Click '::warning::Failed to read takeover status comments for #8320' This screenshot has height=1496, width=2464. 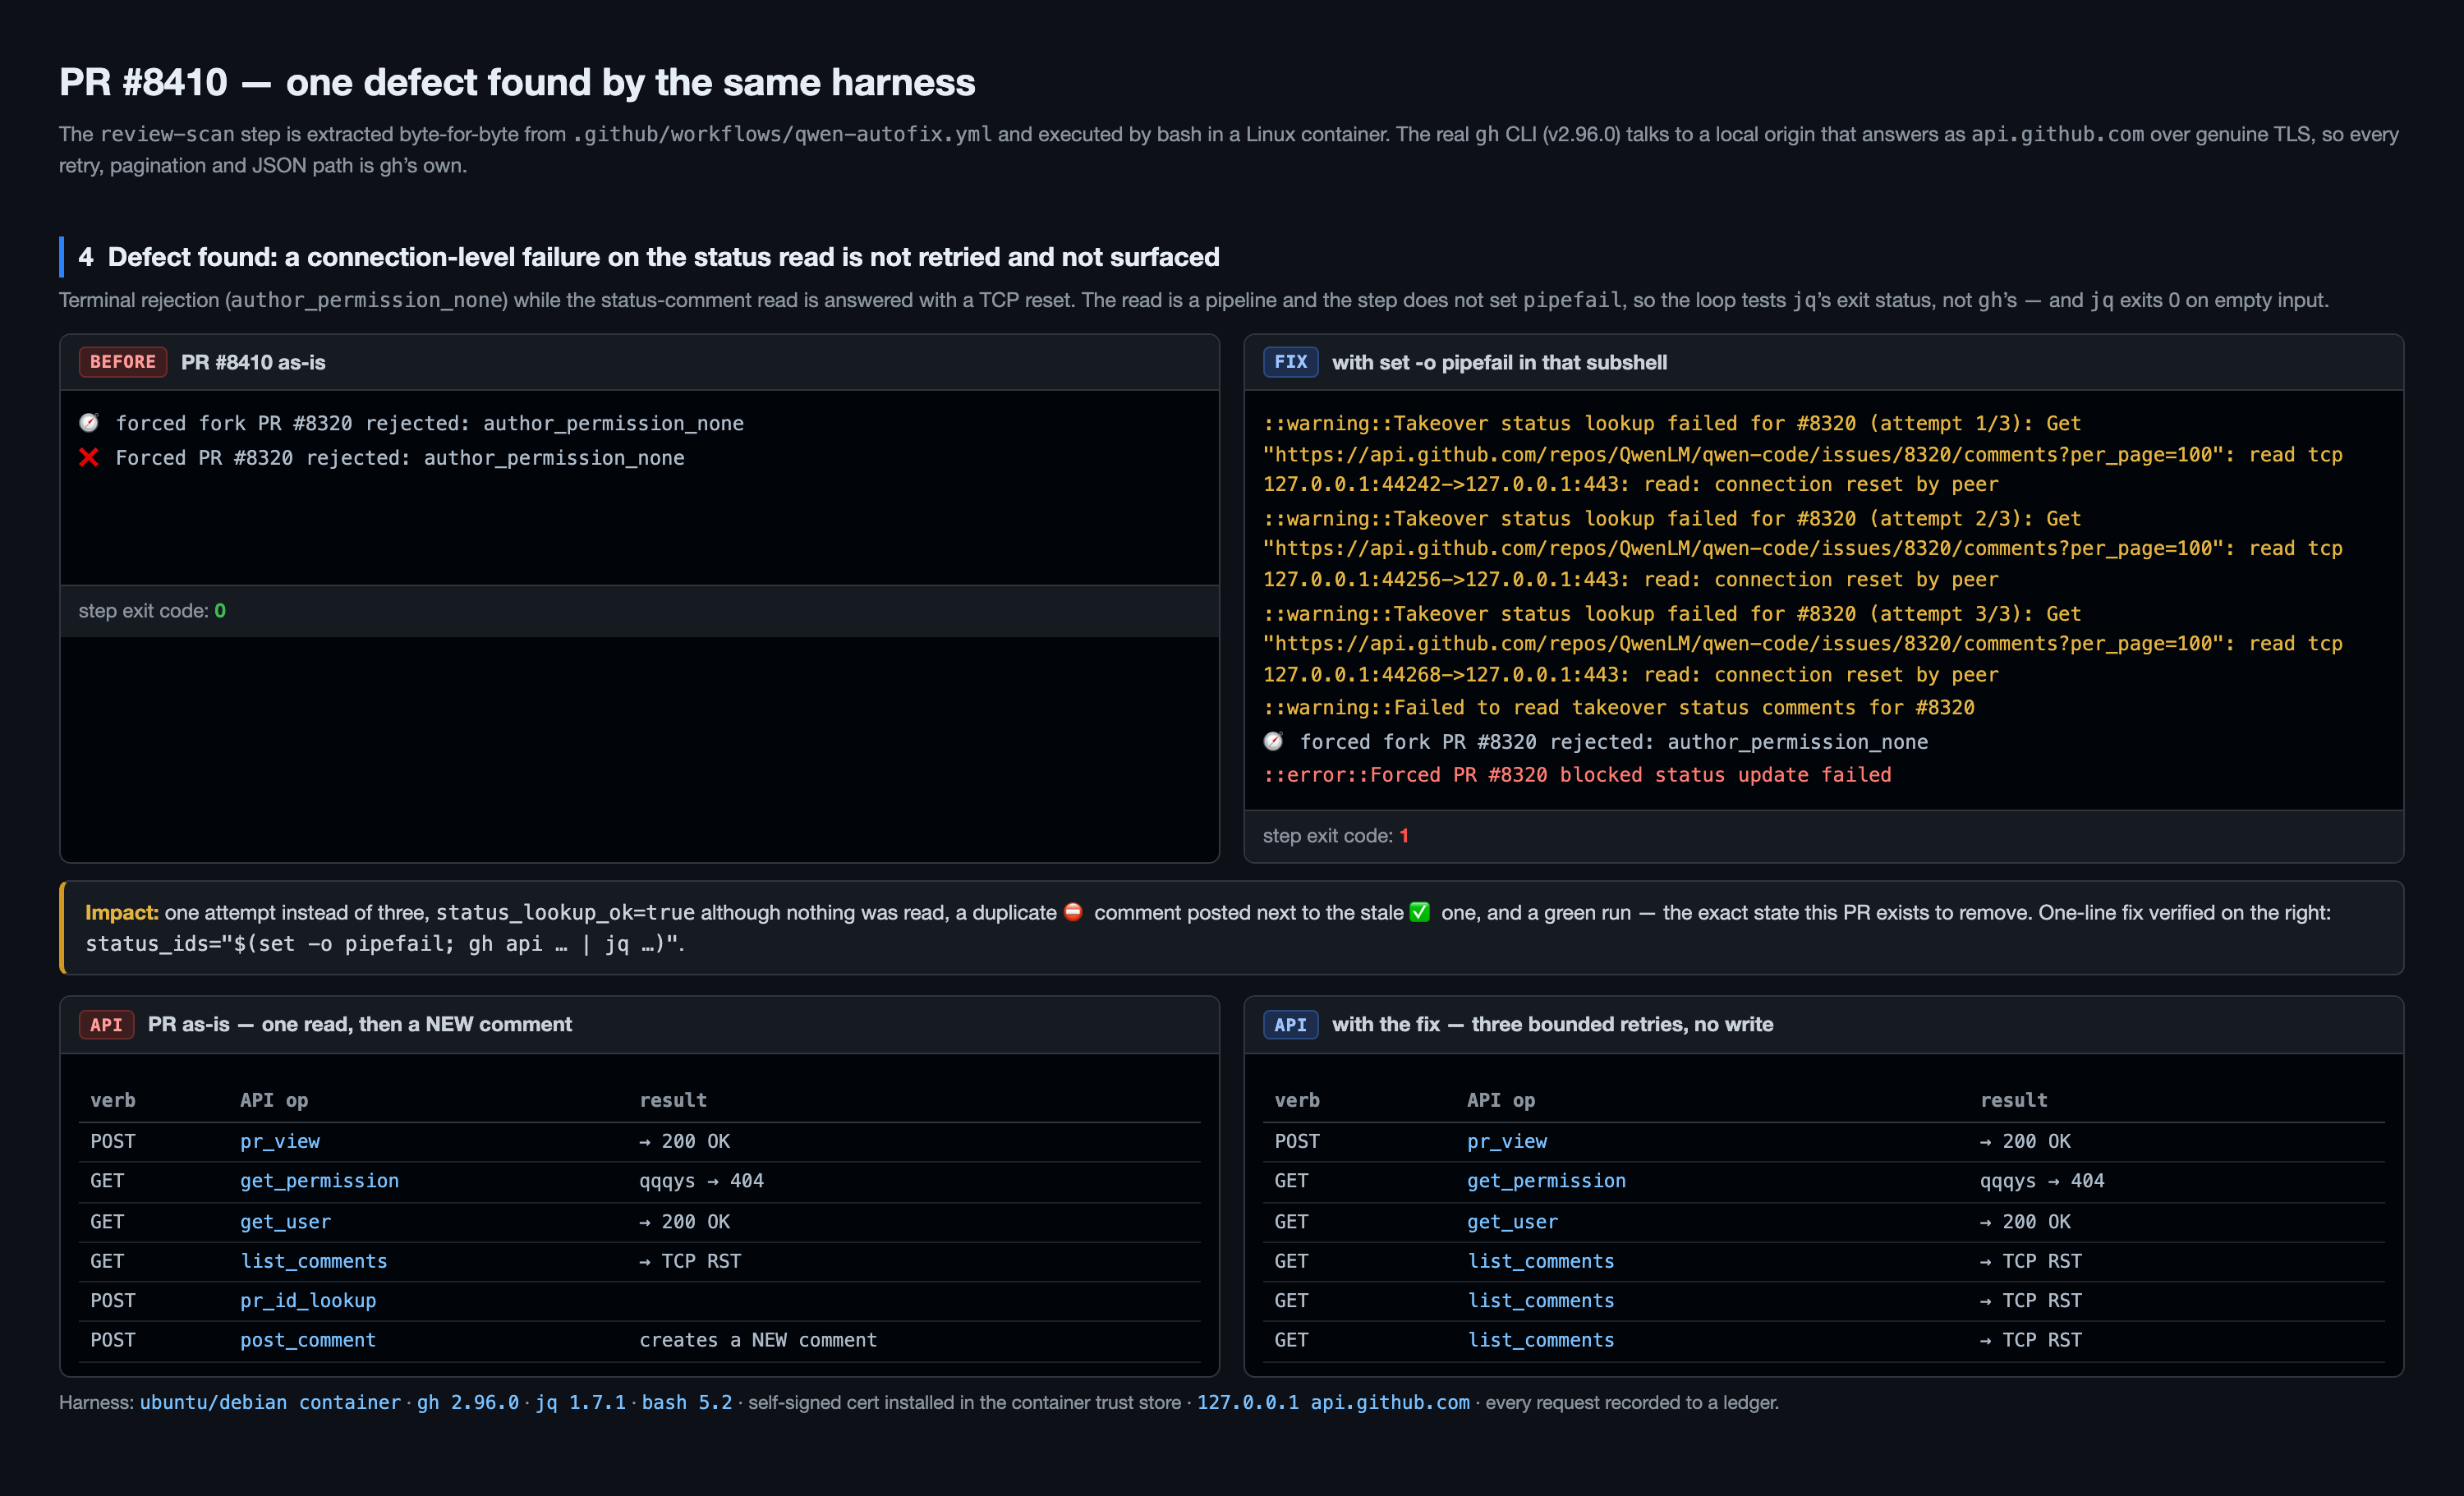[1618, 708]
